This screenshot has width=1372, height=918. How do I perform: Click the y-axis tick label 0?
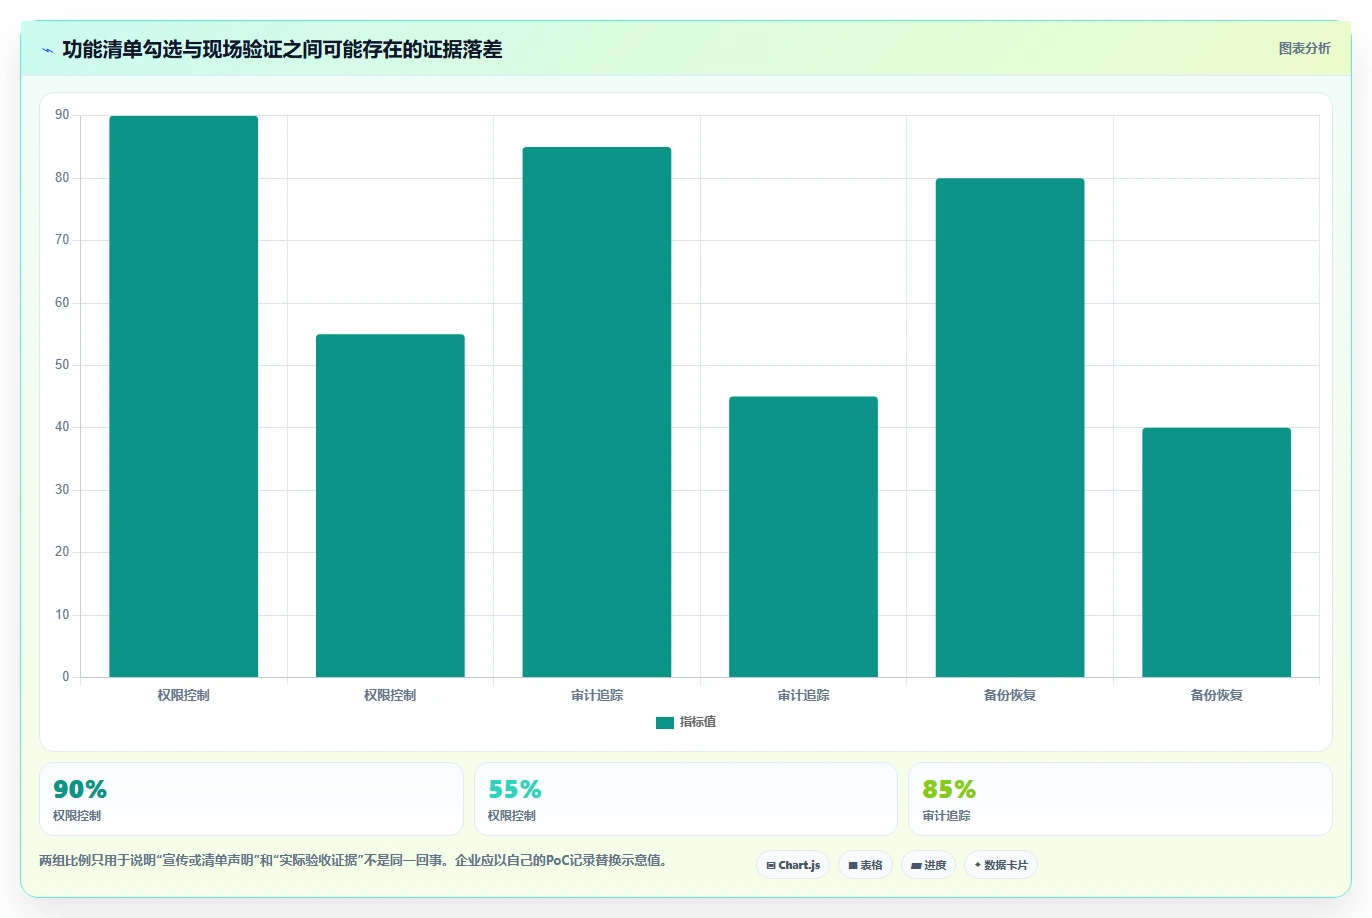click(66, 677)
